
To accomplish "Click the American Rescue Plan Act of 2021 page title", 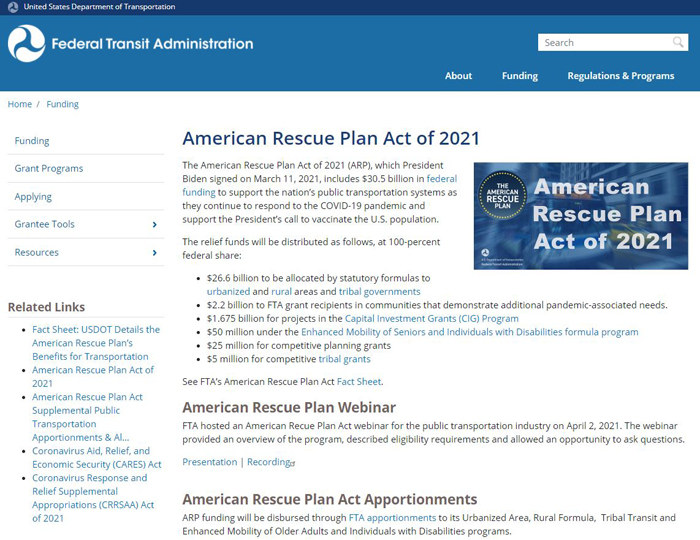I will (331, 138).
